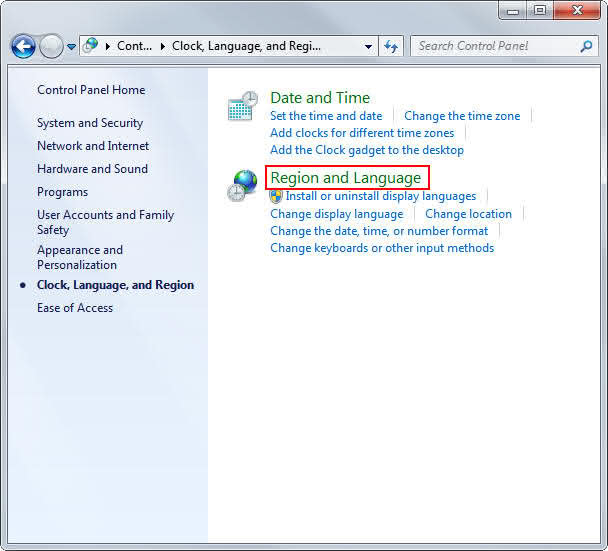Image resolution: width=608 pixels, height=551 pixels.
Task: Click the Control Panel address bar icon
Action: pos(91,46)
